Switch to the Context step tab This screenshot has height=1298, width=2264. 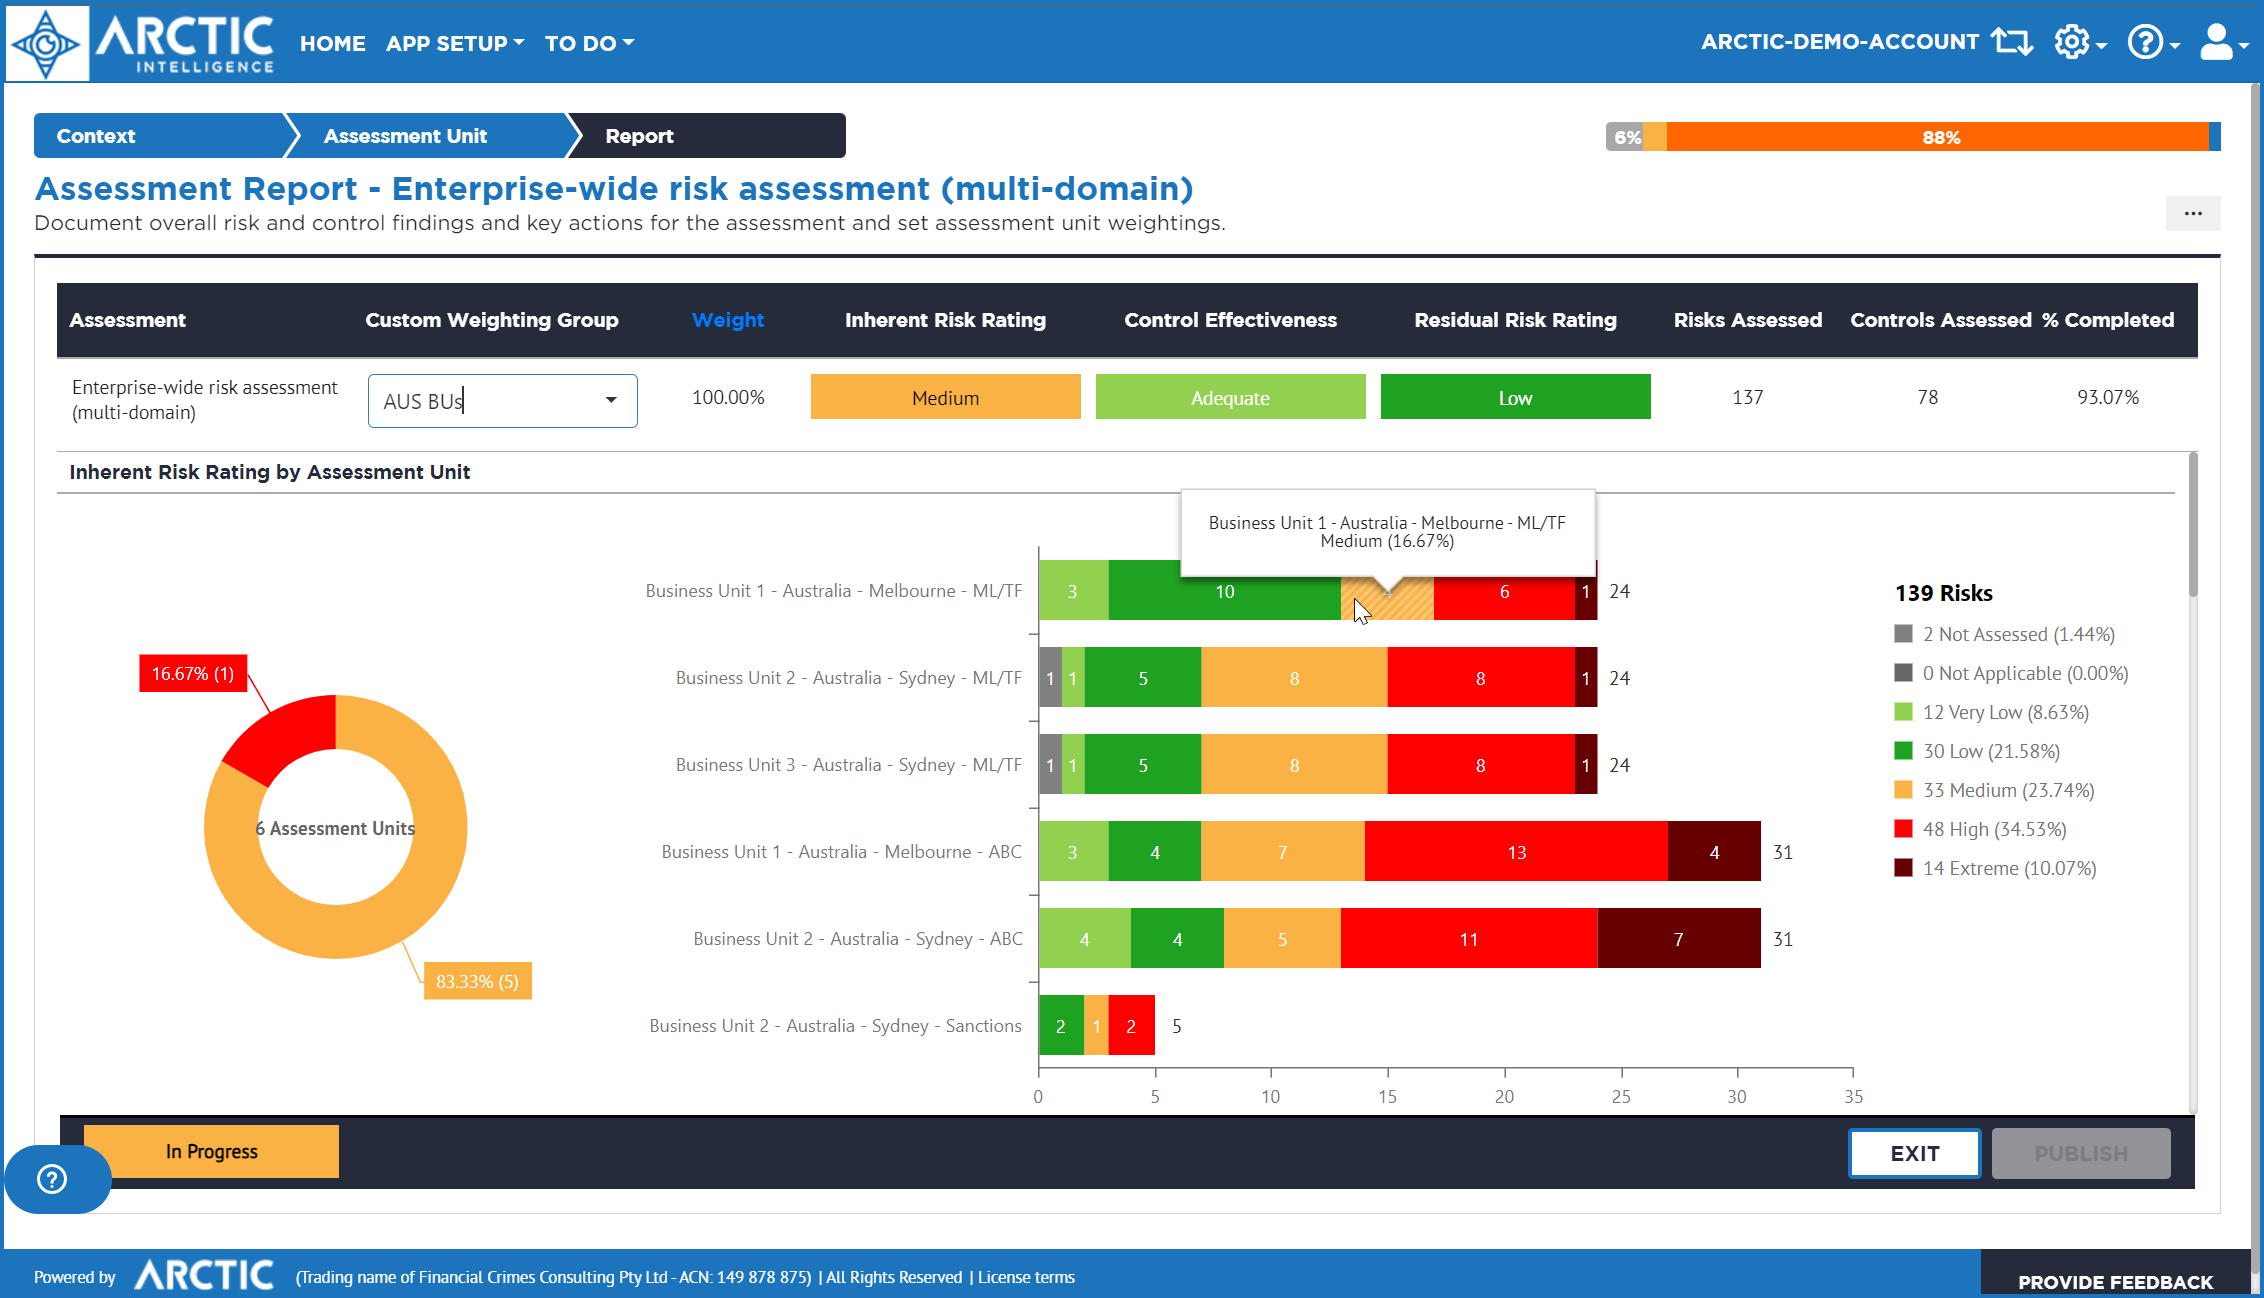160,136
